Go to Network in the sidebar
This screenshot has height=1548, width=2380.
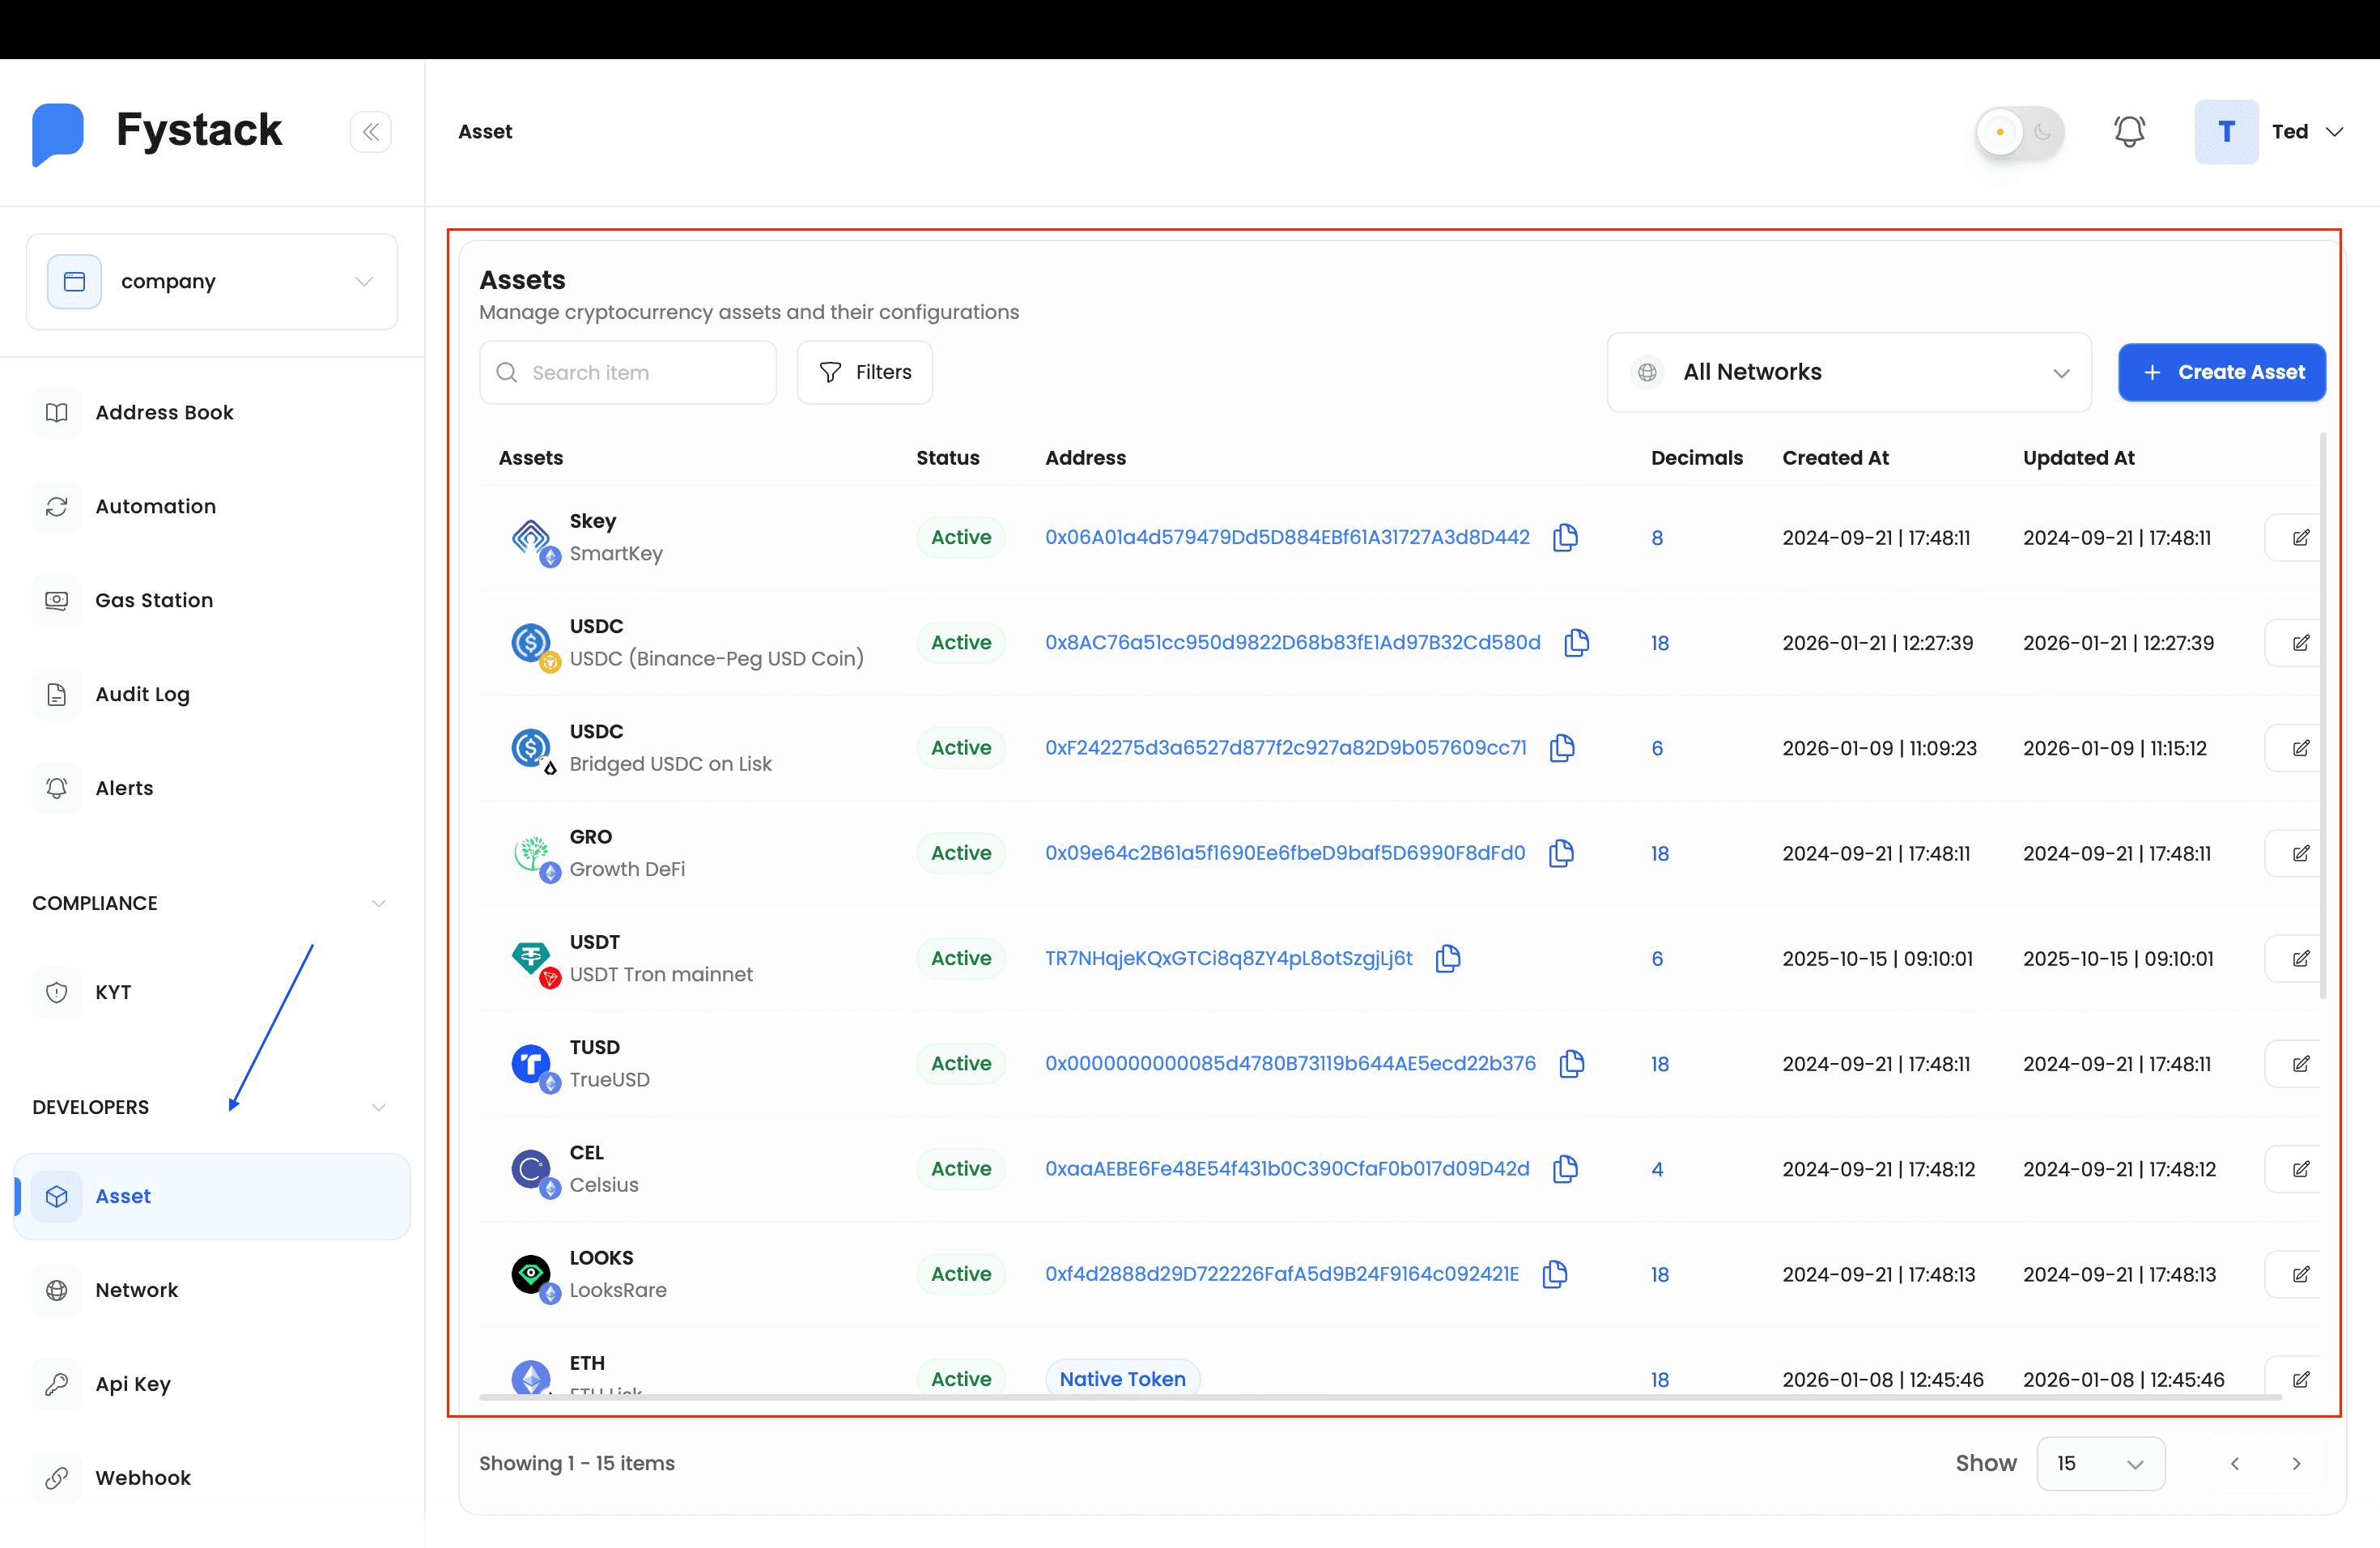[x=212, y=1290]
